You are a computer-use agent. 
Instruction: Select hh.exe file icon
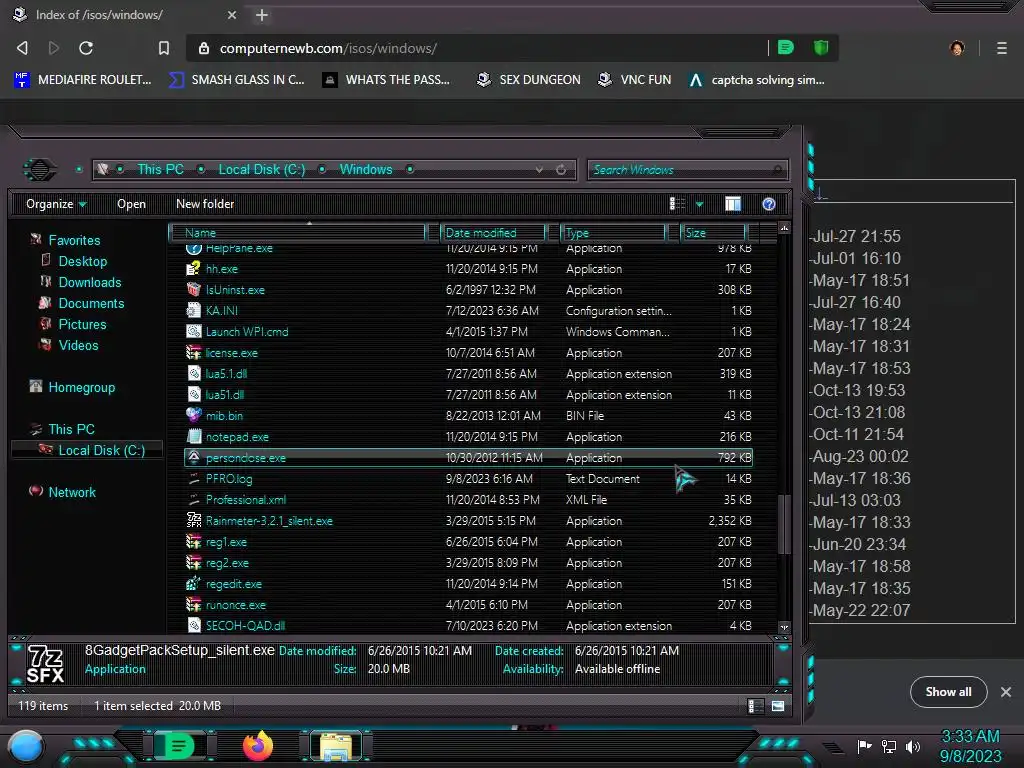193,268
